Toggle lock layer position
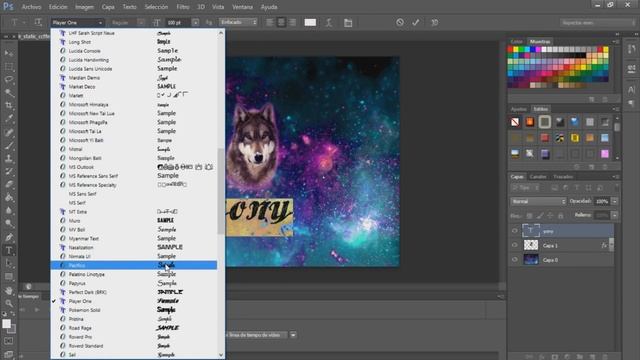This screenshot has width=640, height=360. click(550, 215)
